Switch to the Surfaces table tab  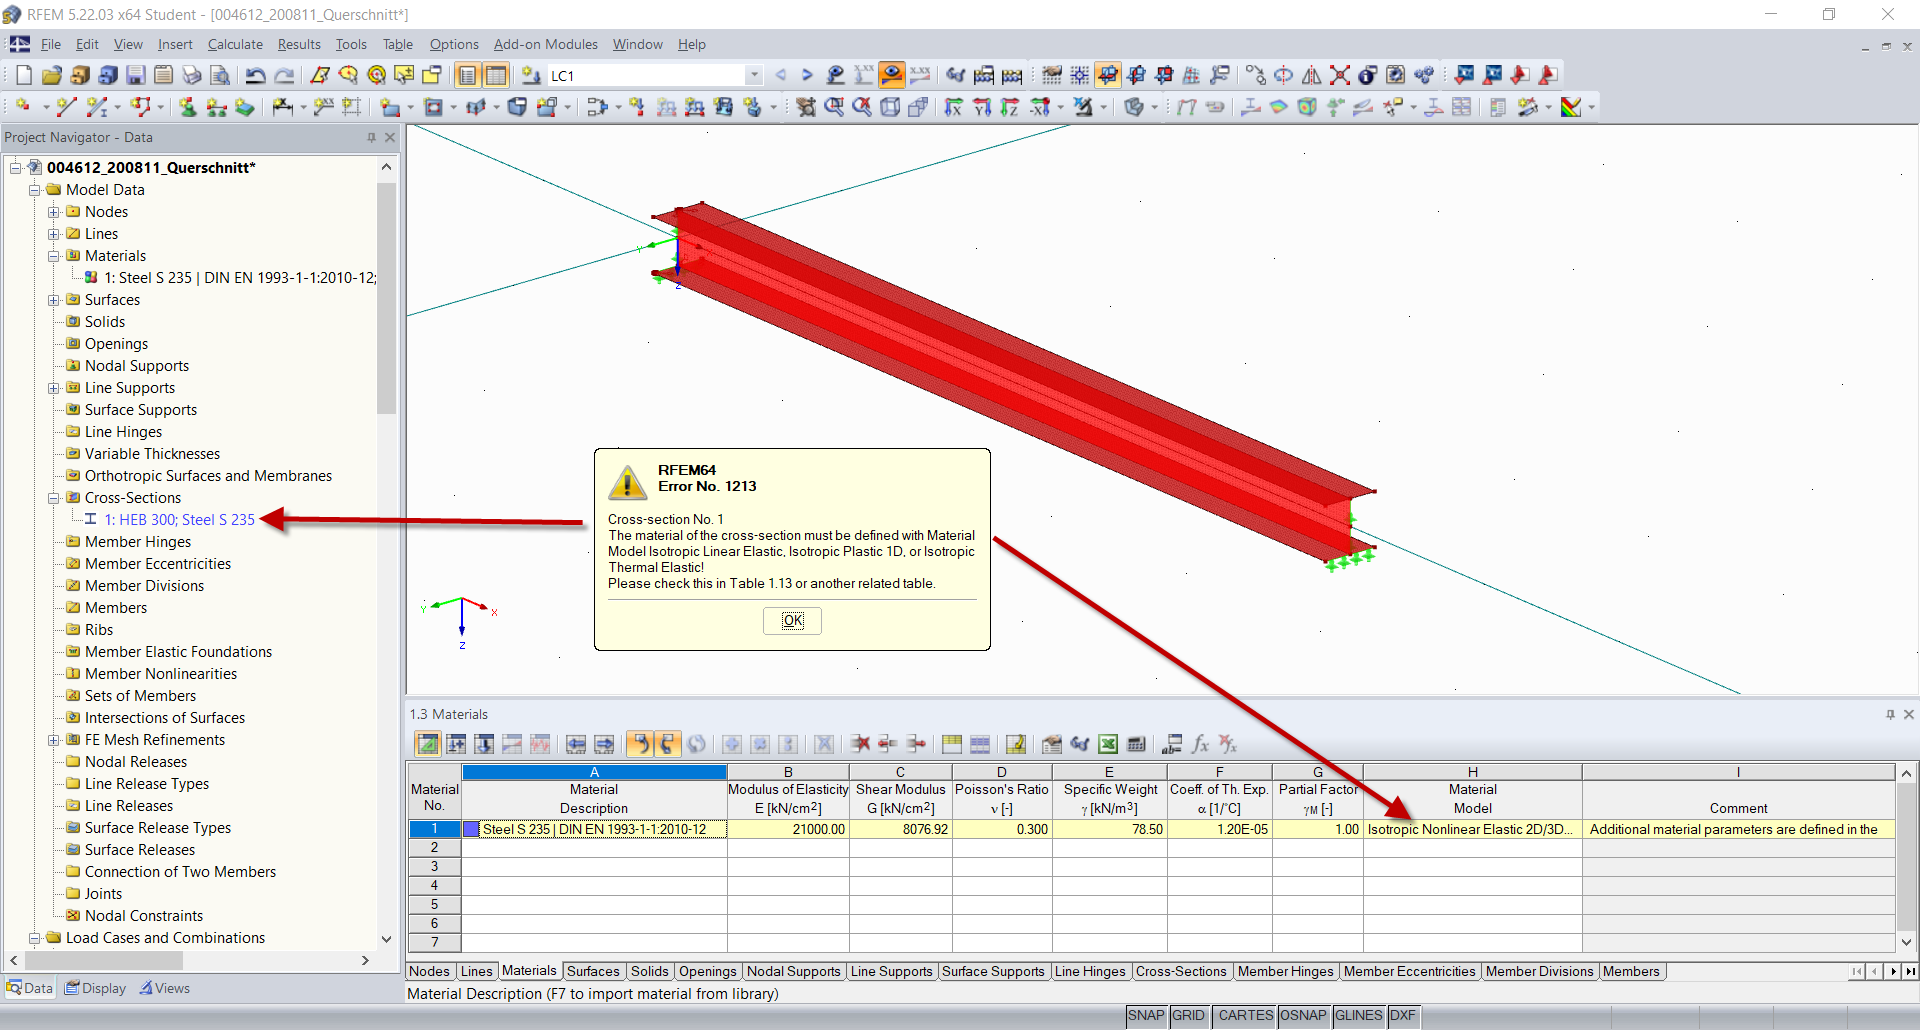[593, 971]
